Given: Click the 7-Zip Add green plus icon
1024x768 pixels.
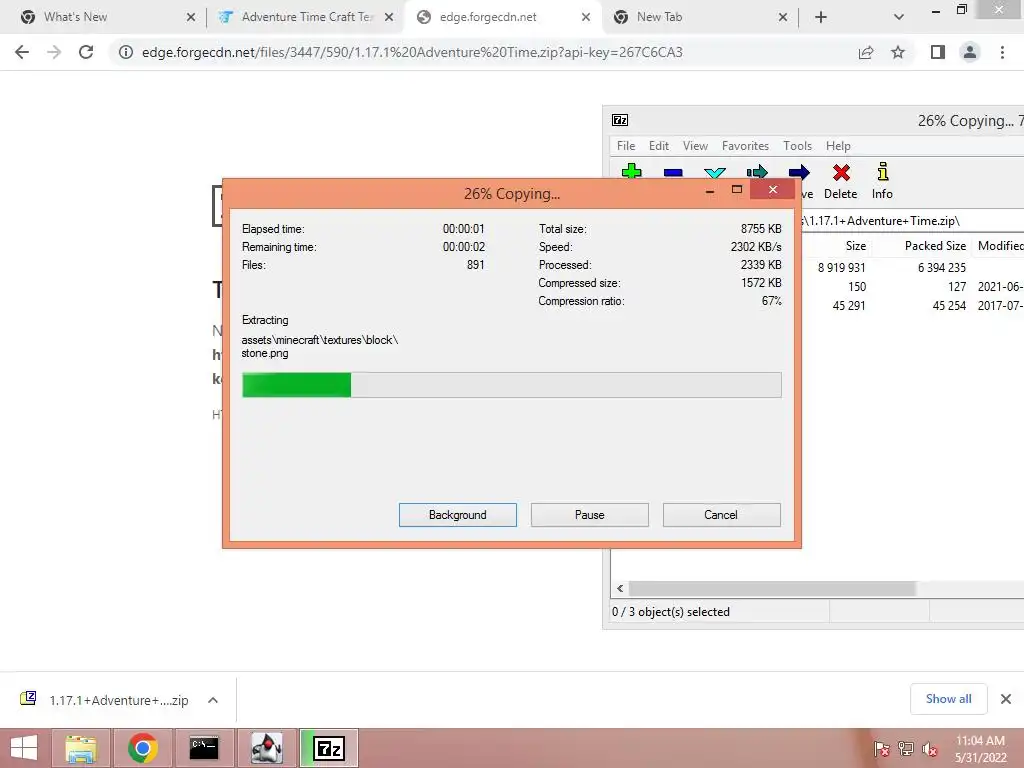Looking at the screenshot, I should tap(632, 172).
